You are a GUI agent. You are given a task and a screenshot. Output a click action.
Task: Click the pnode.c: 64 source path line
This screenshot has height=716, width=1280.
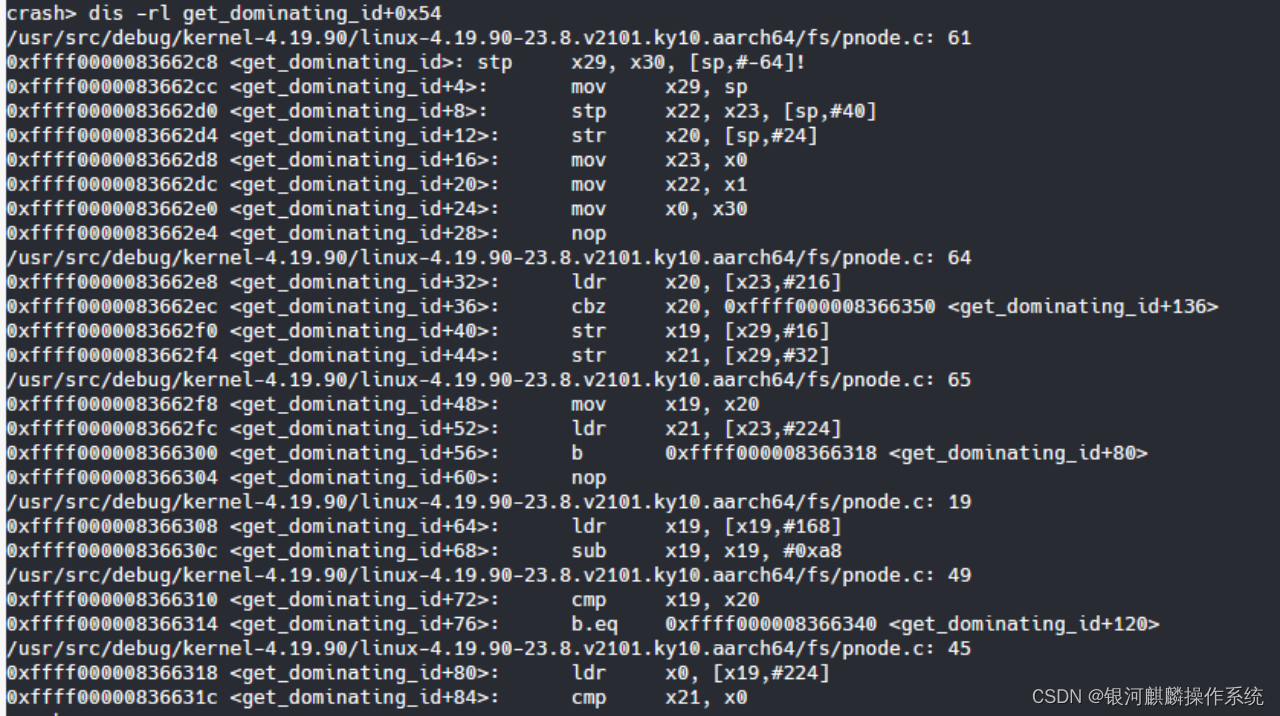[489, 258]
